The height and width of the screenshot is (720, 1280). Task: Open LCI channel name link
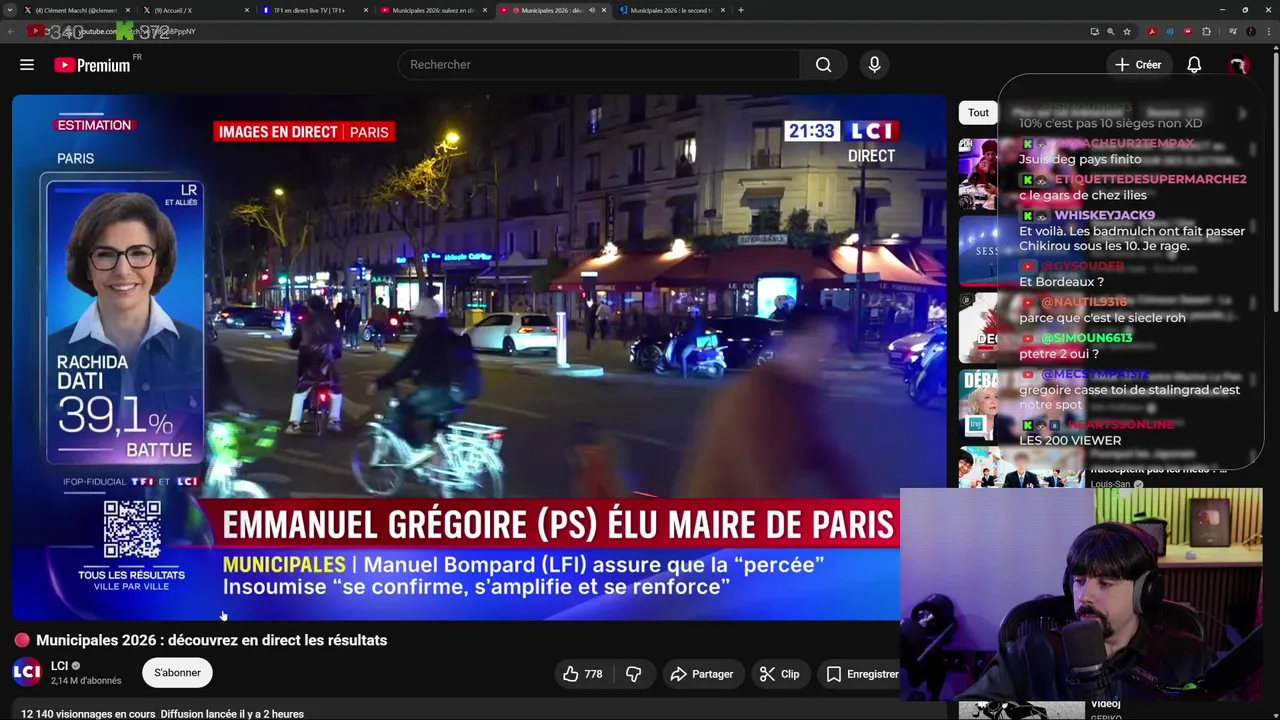(59, 666)
